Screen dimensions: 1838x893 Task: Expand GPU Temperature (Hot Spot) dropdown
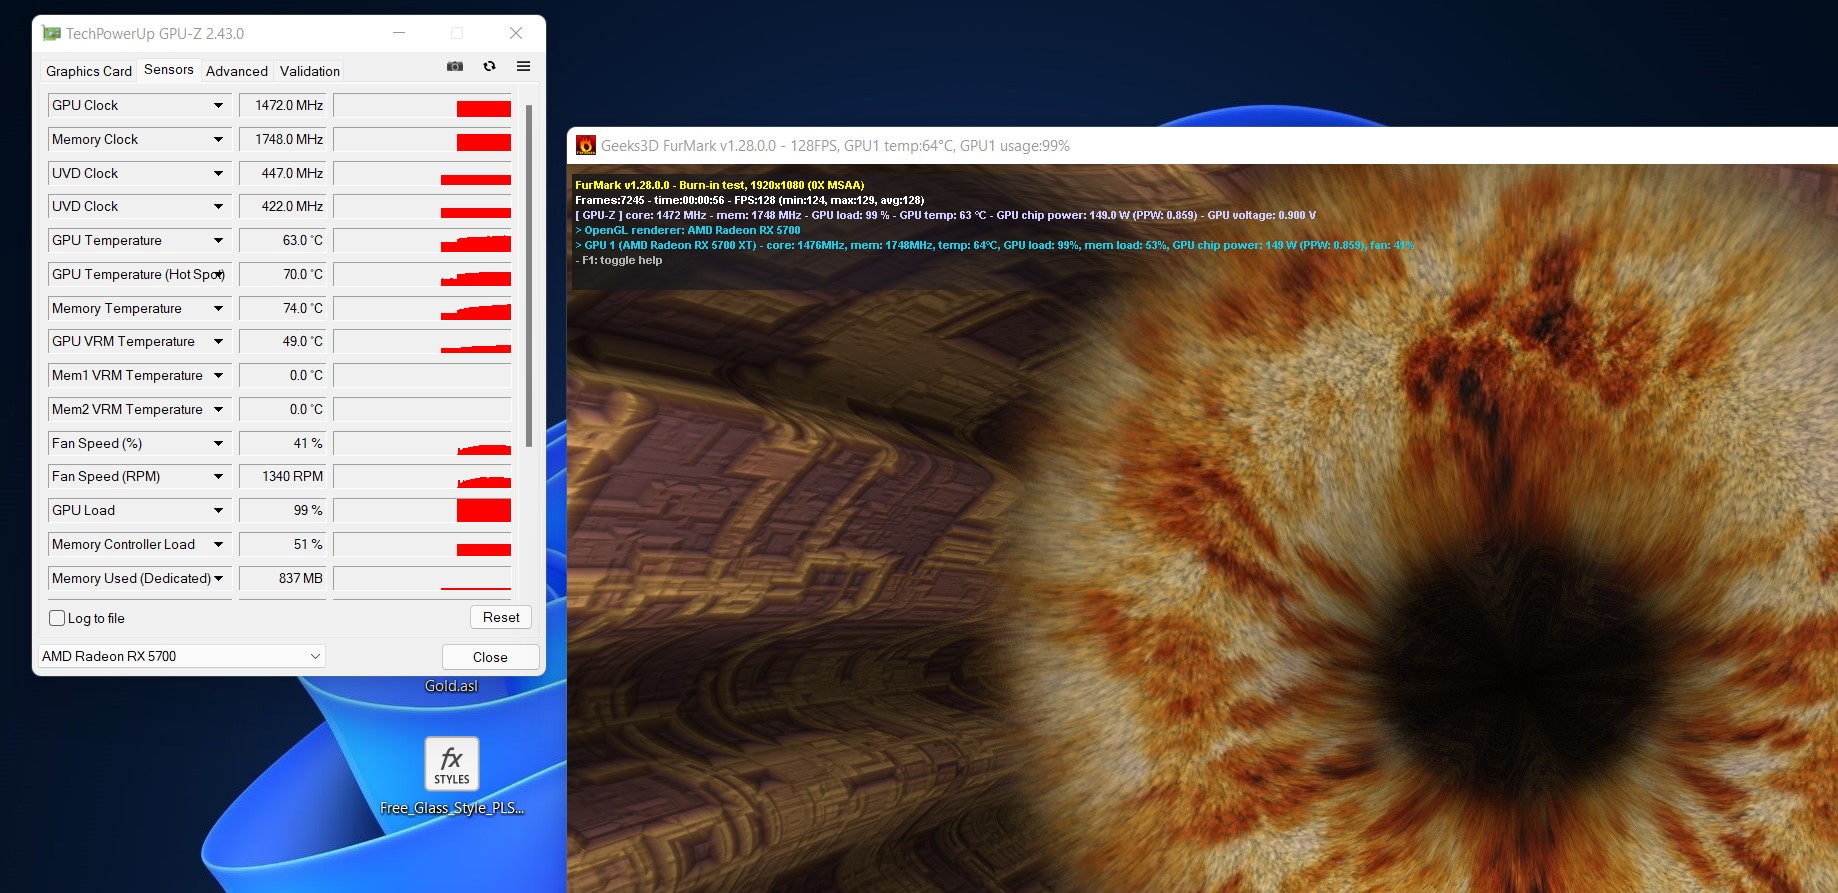pyautogui.click(x=220, y=275)
